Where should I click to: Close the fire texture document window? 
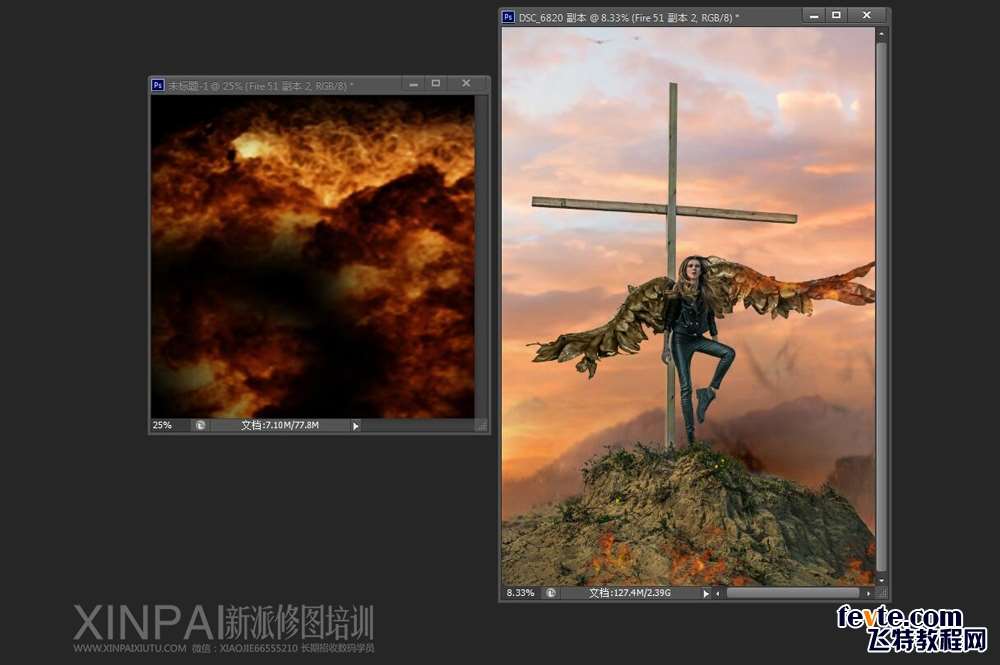[466, 84]
